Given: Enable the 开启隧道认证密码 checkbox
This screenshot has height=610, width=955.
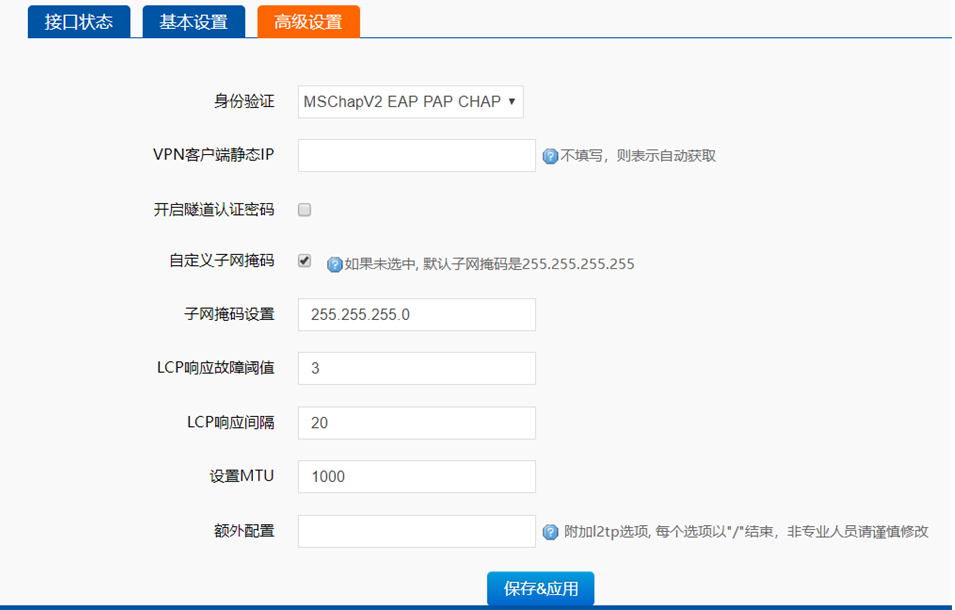Looking at the screenshot, I should (305, 210).
